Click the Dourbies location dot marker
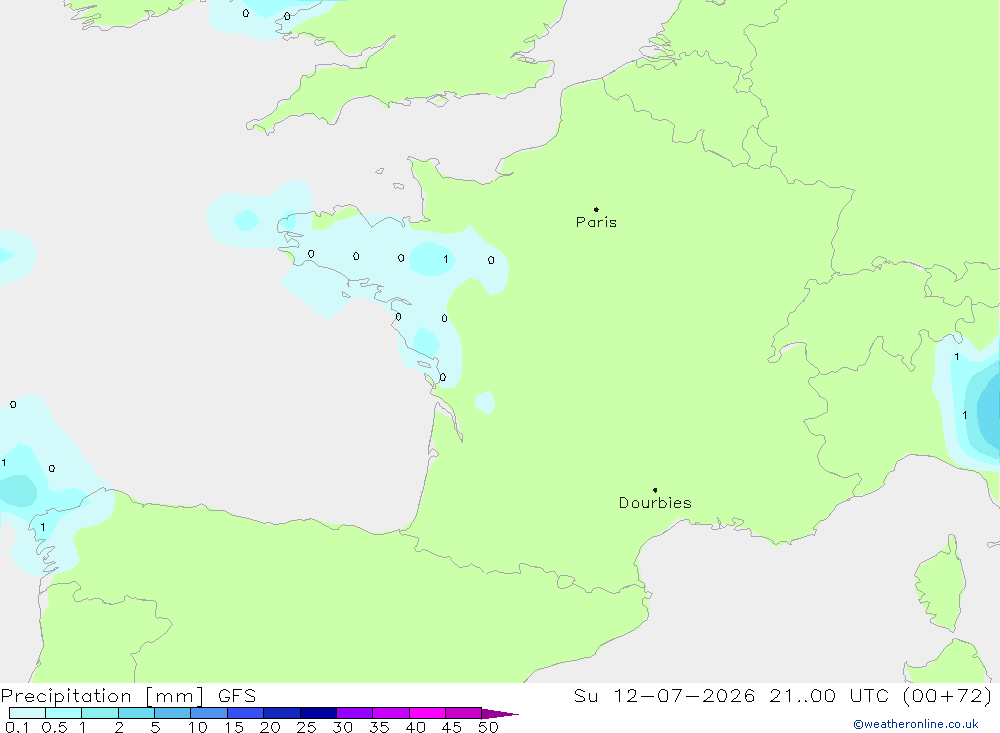This screenshot has width=1000, height=733. click(655, 490)
